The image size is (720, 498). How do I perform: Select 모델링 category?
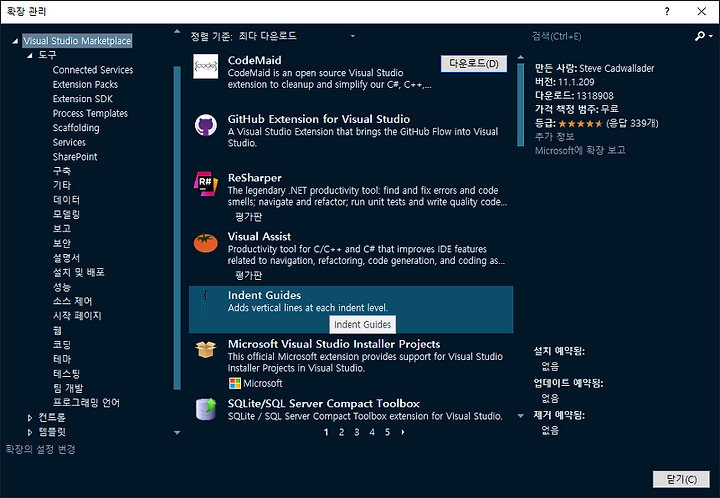[x=66, y=214]
